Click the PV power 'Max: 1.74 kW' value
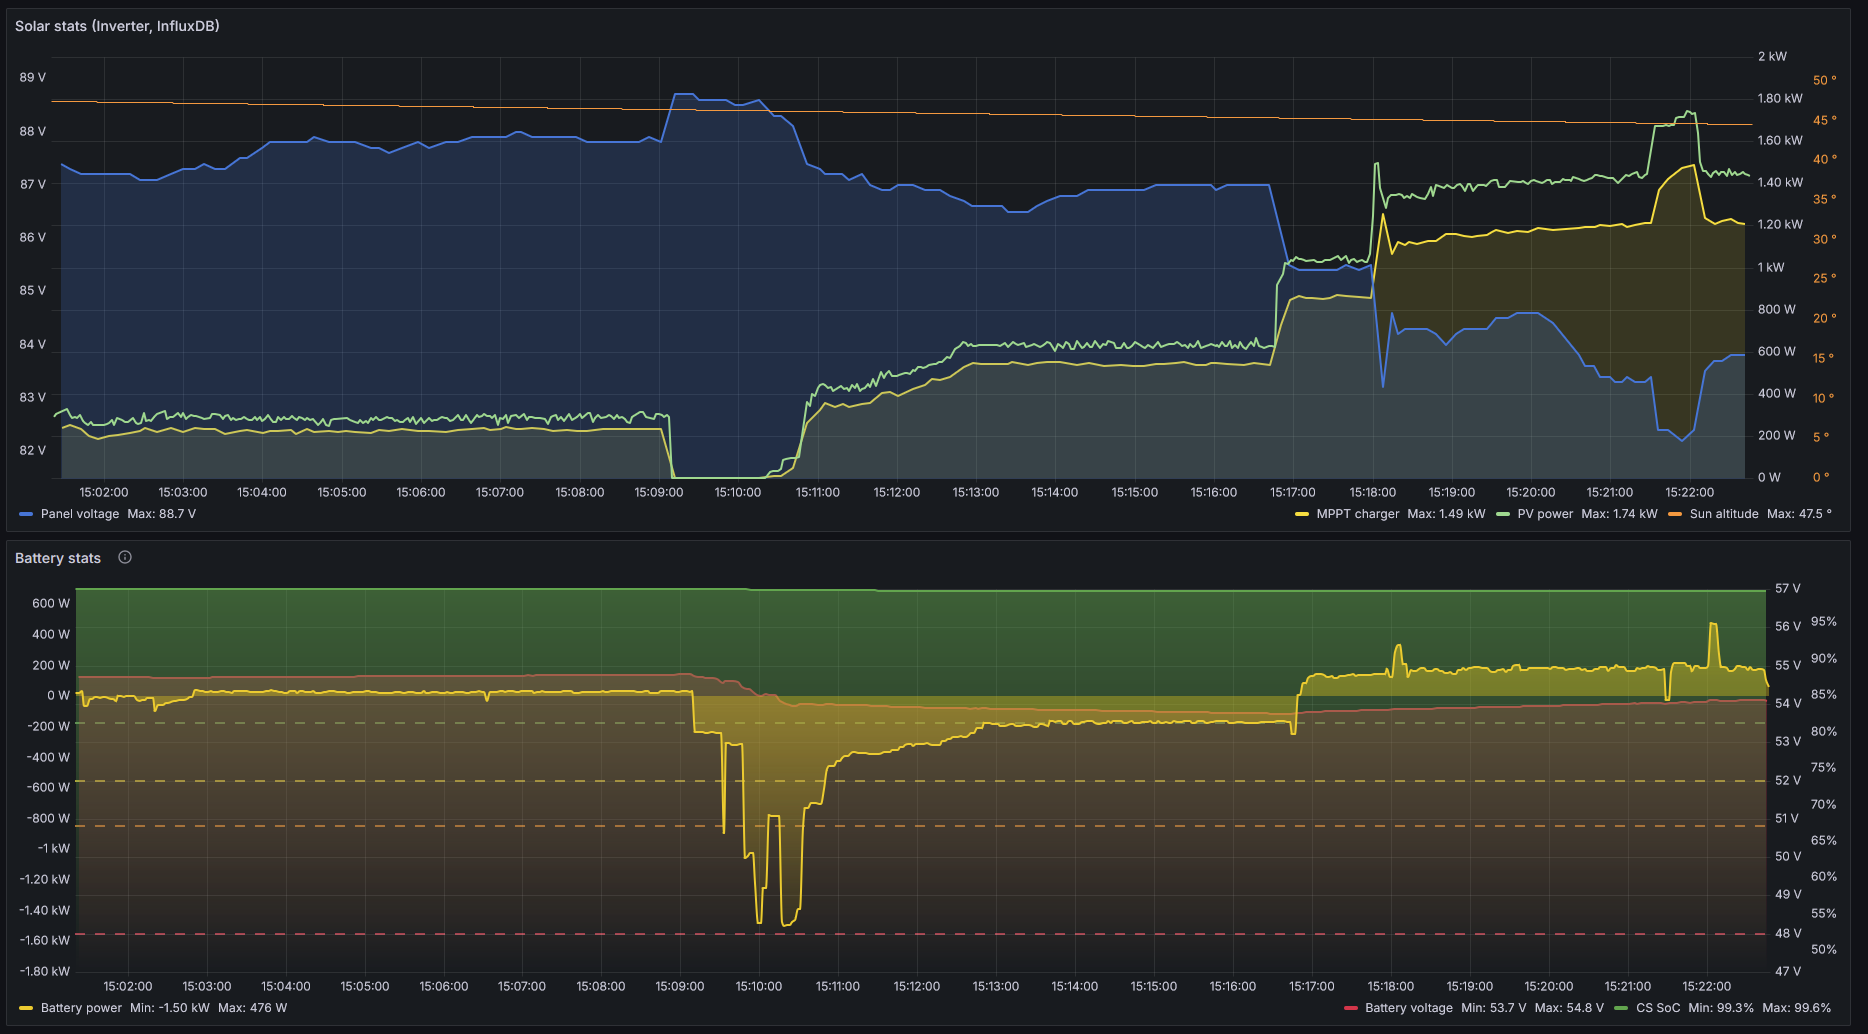Screen dimensions: 1868x1034 [1619, 514]
